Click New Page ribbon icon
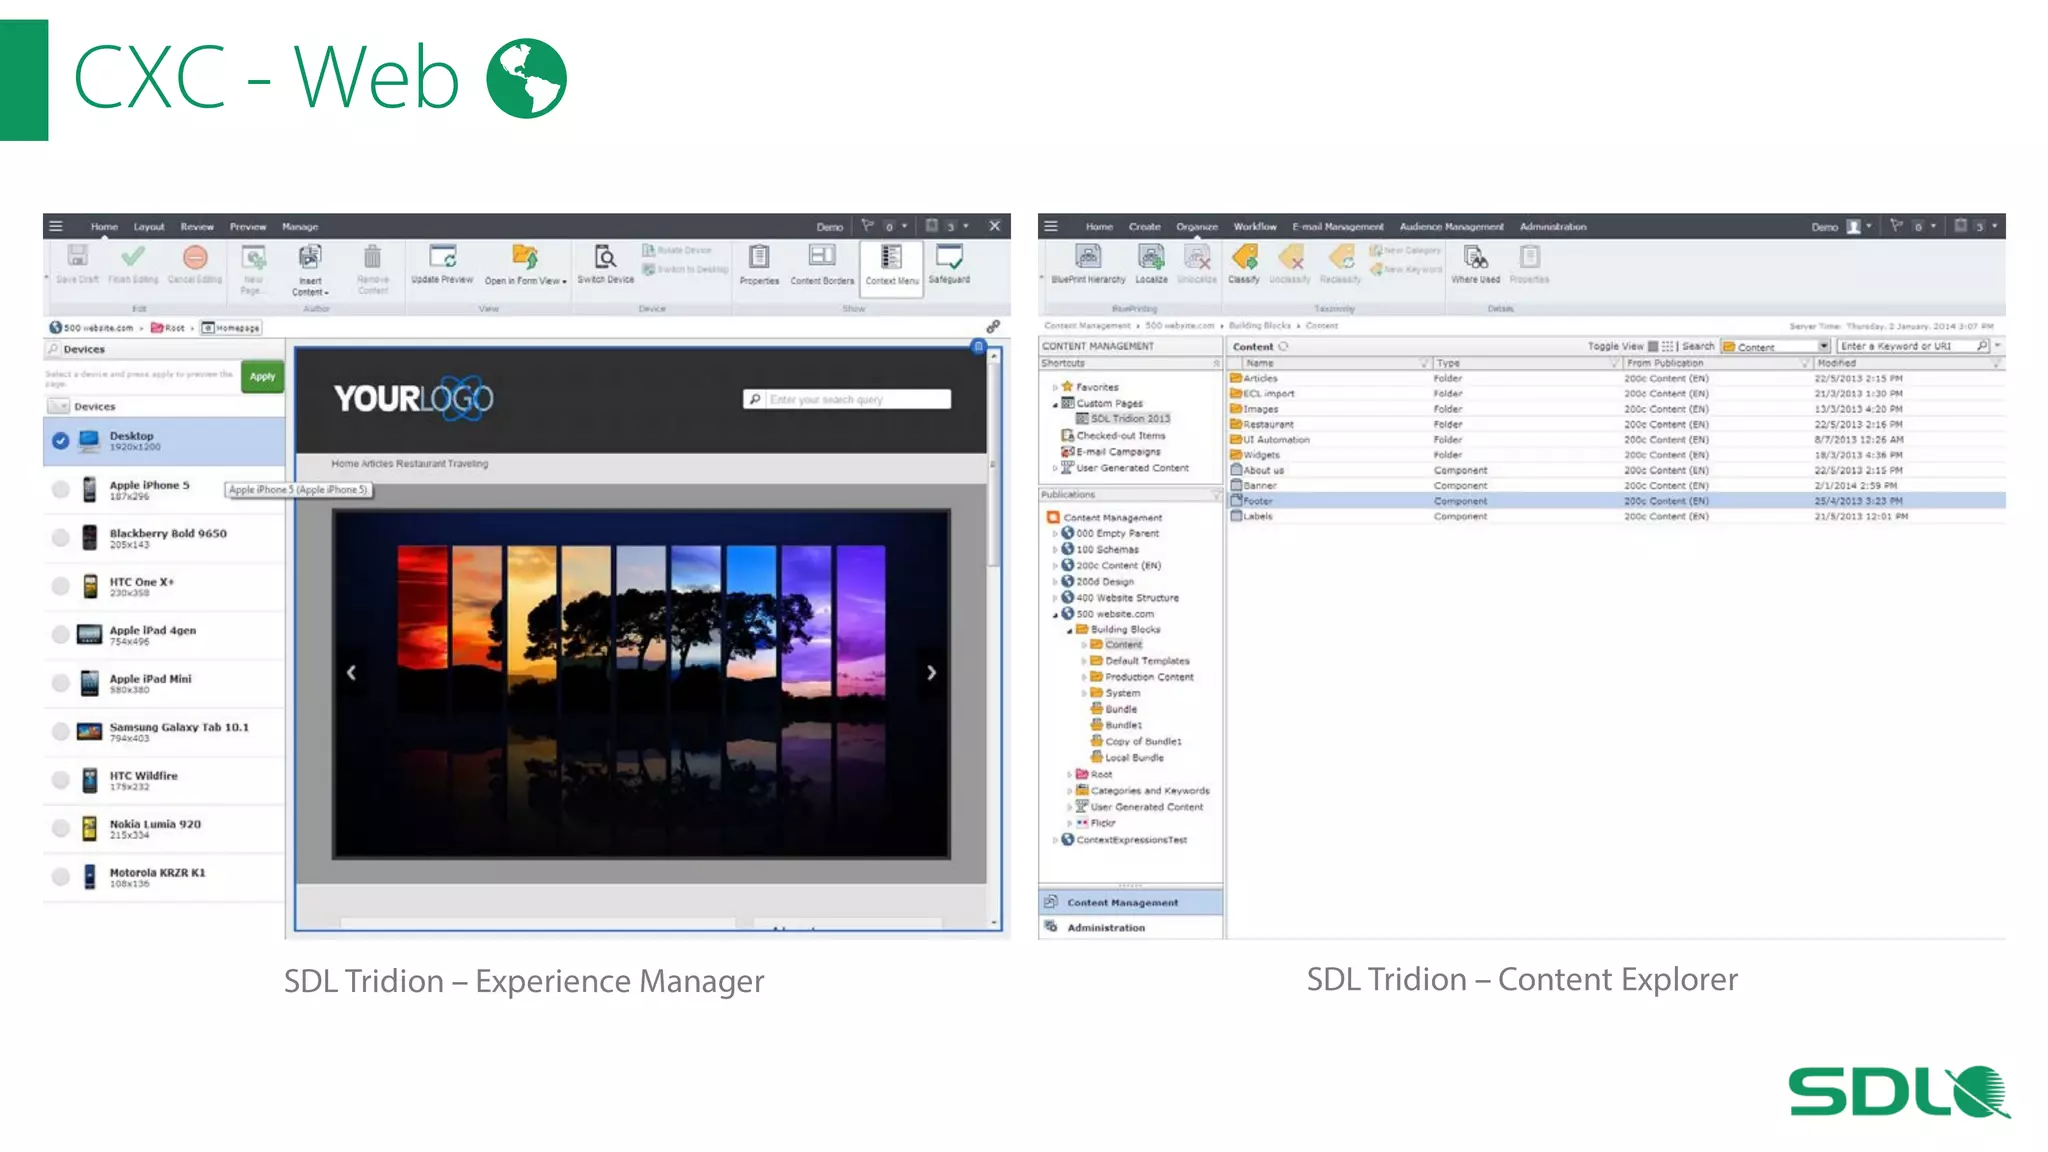Image resolution: width=2048 pixels, height=1152 pixels. click(x=254, y=259)
